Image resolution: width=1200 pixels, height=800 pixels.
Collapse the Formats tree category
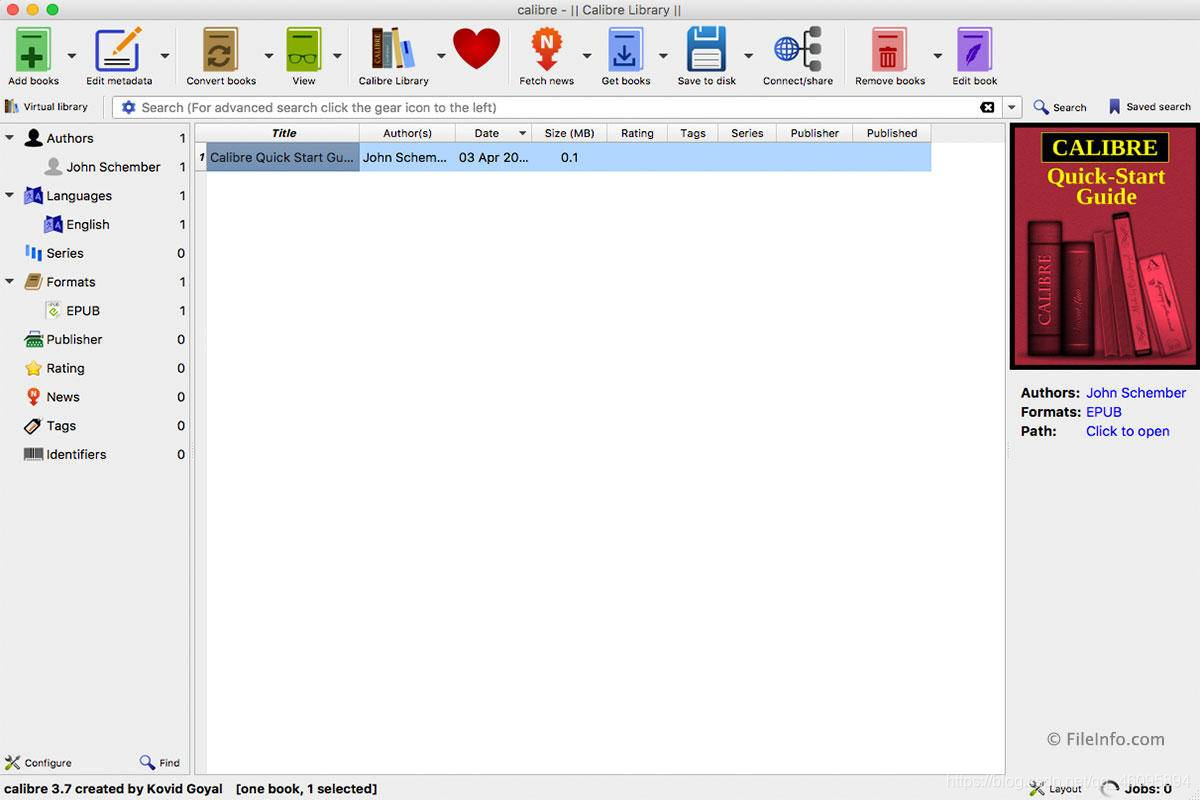[x=10, y=282]
